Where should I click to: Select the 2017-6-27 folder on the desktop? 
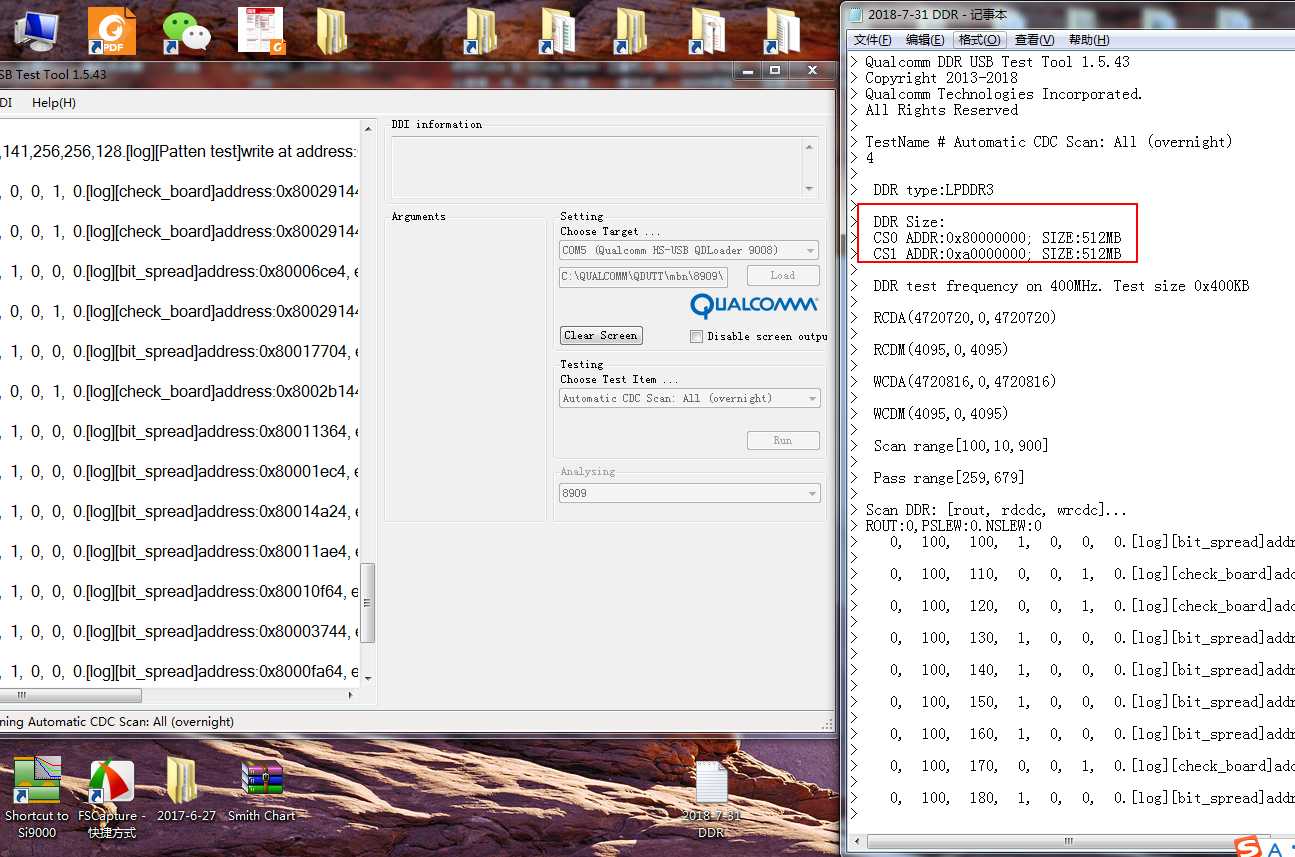coord(186,789)
